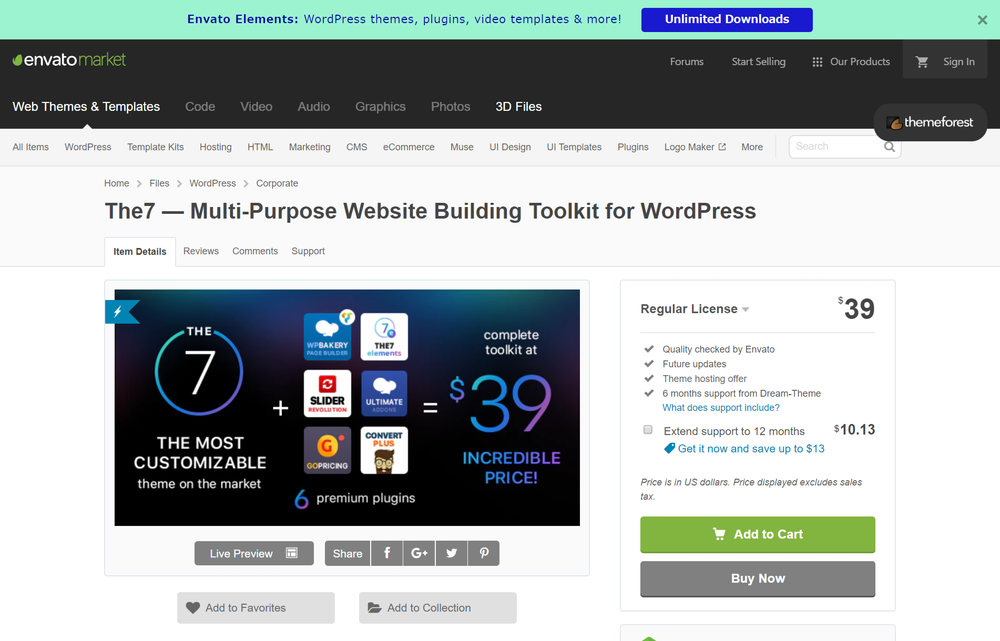
Task: Enable Extend support to 12 months
Action: point(648,430)
